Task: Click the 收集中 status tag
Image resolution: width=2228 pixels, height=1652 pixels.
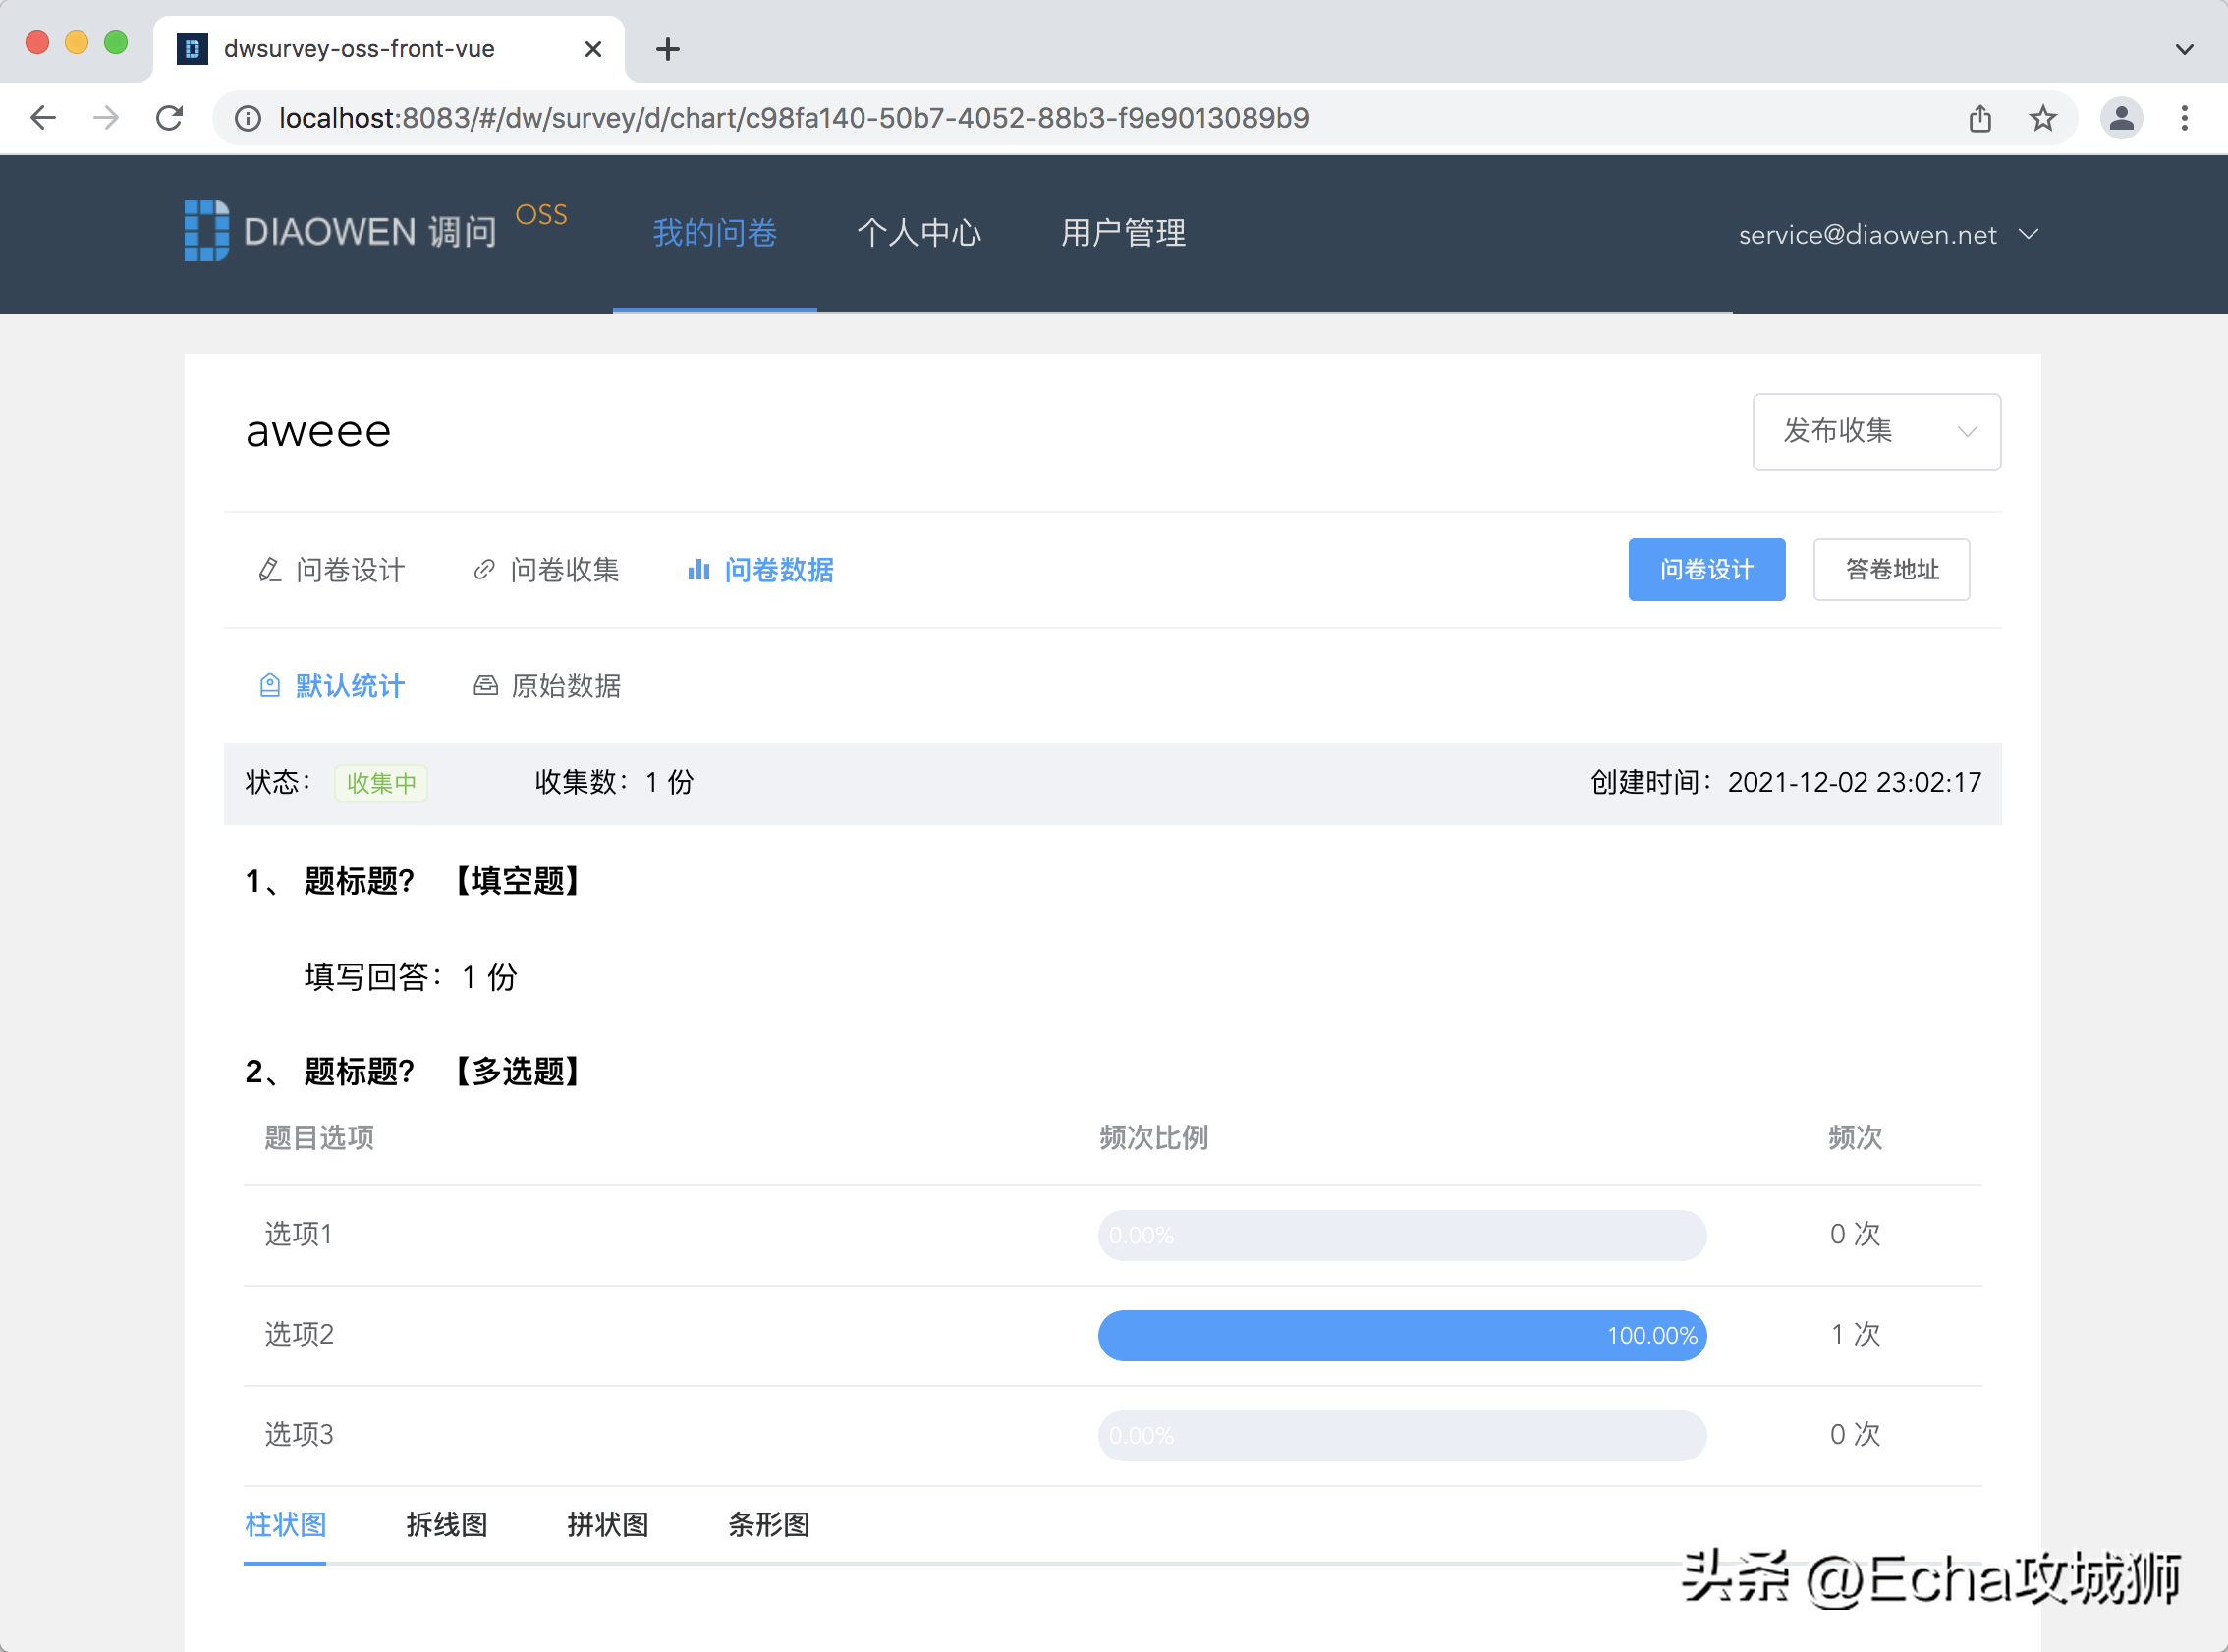Action: click(381, 783)
